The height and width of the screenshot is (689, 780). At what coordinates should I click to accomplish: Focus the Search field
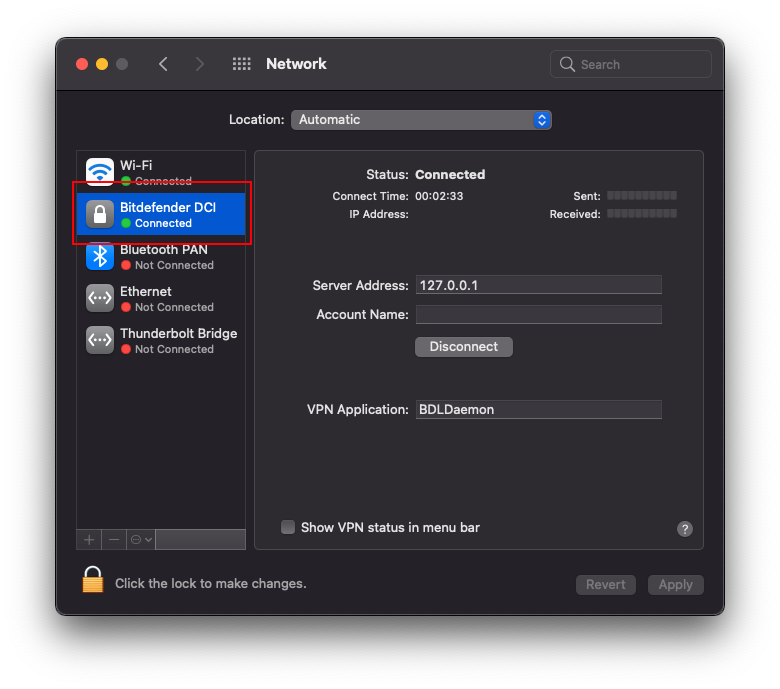[x=631, y=64]
